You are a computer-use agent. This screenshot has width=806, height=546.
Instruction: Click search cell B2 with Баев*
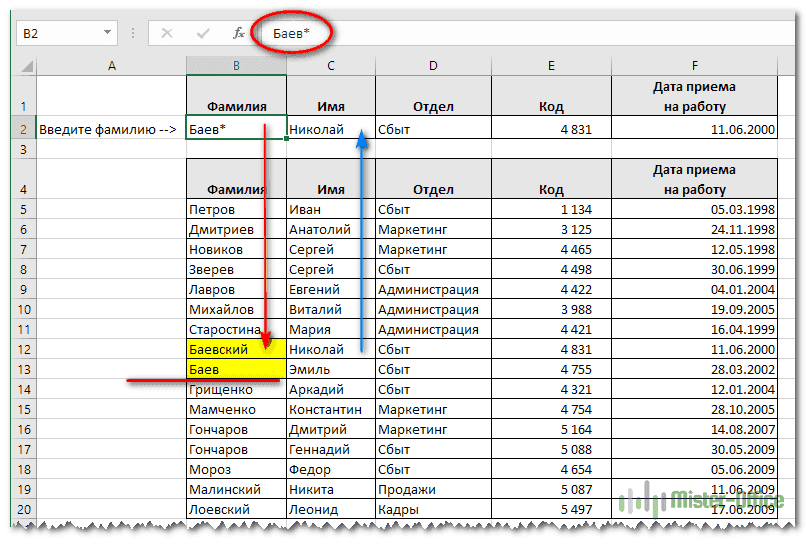pos(236,129)
